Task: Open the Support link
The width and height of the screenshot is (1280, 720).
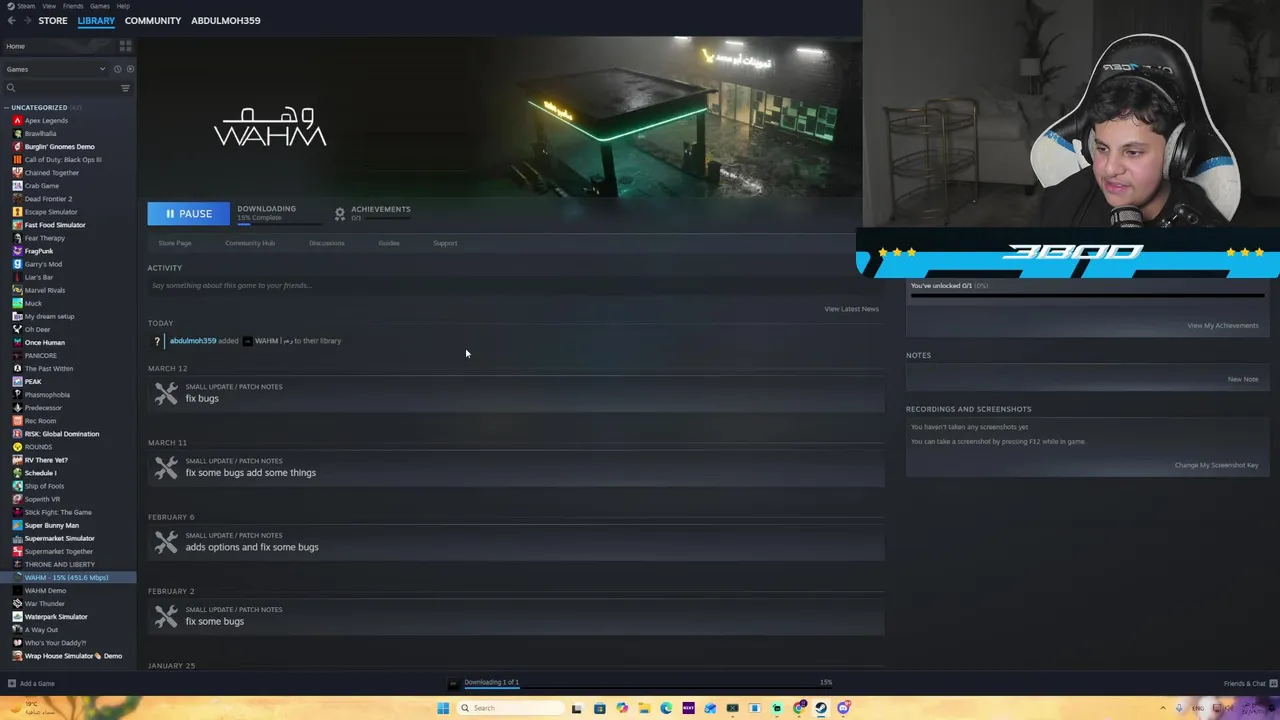Action: [x=445, y=243]
